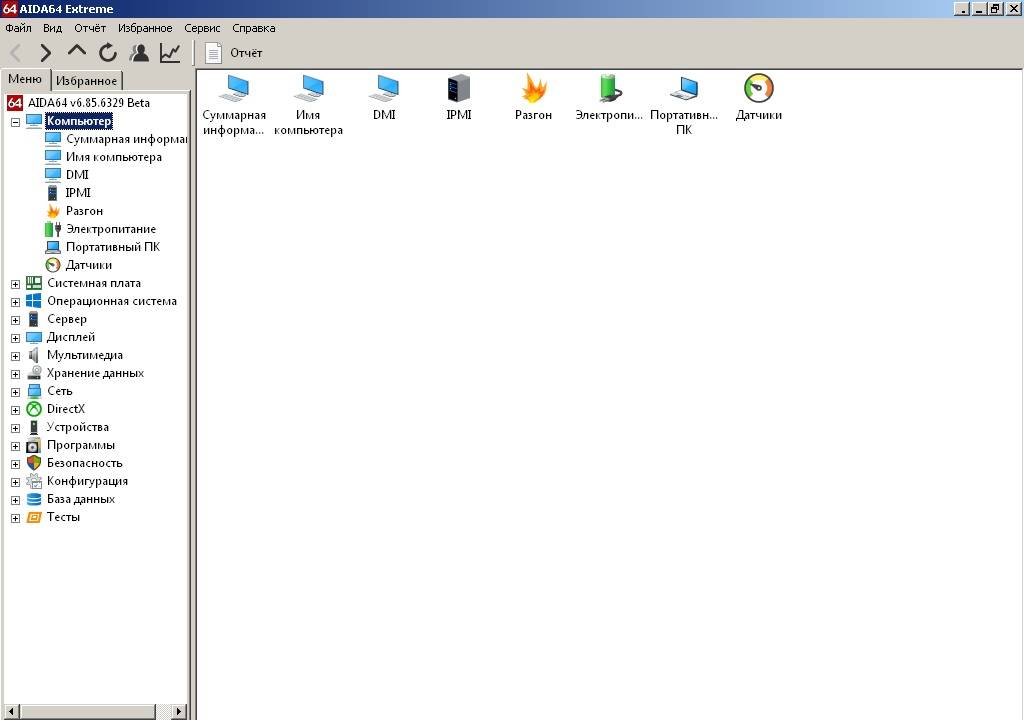Select IPMI in the tree

pos(68,193)
